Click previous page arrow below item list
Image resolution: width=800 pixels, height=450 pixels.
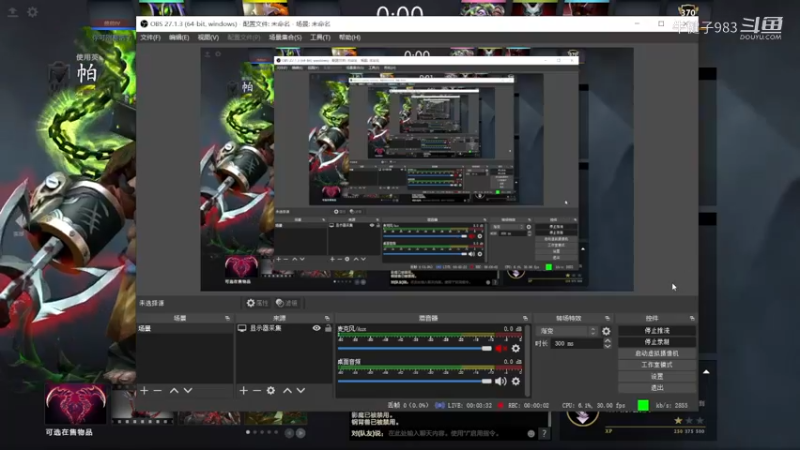289,433
